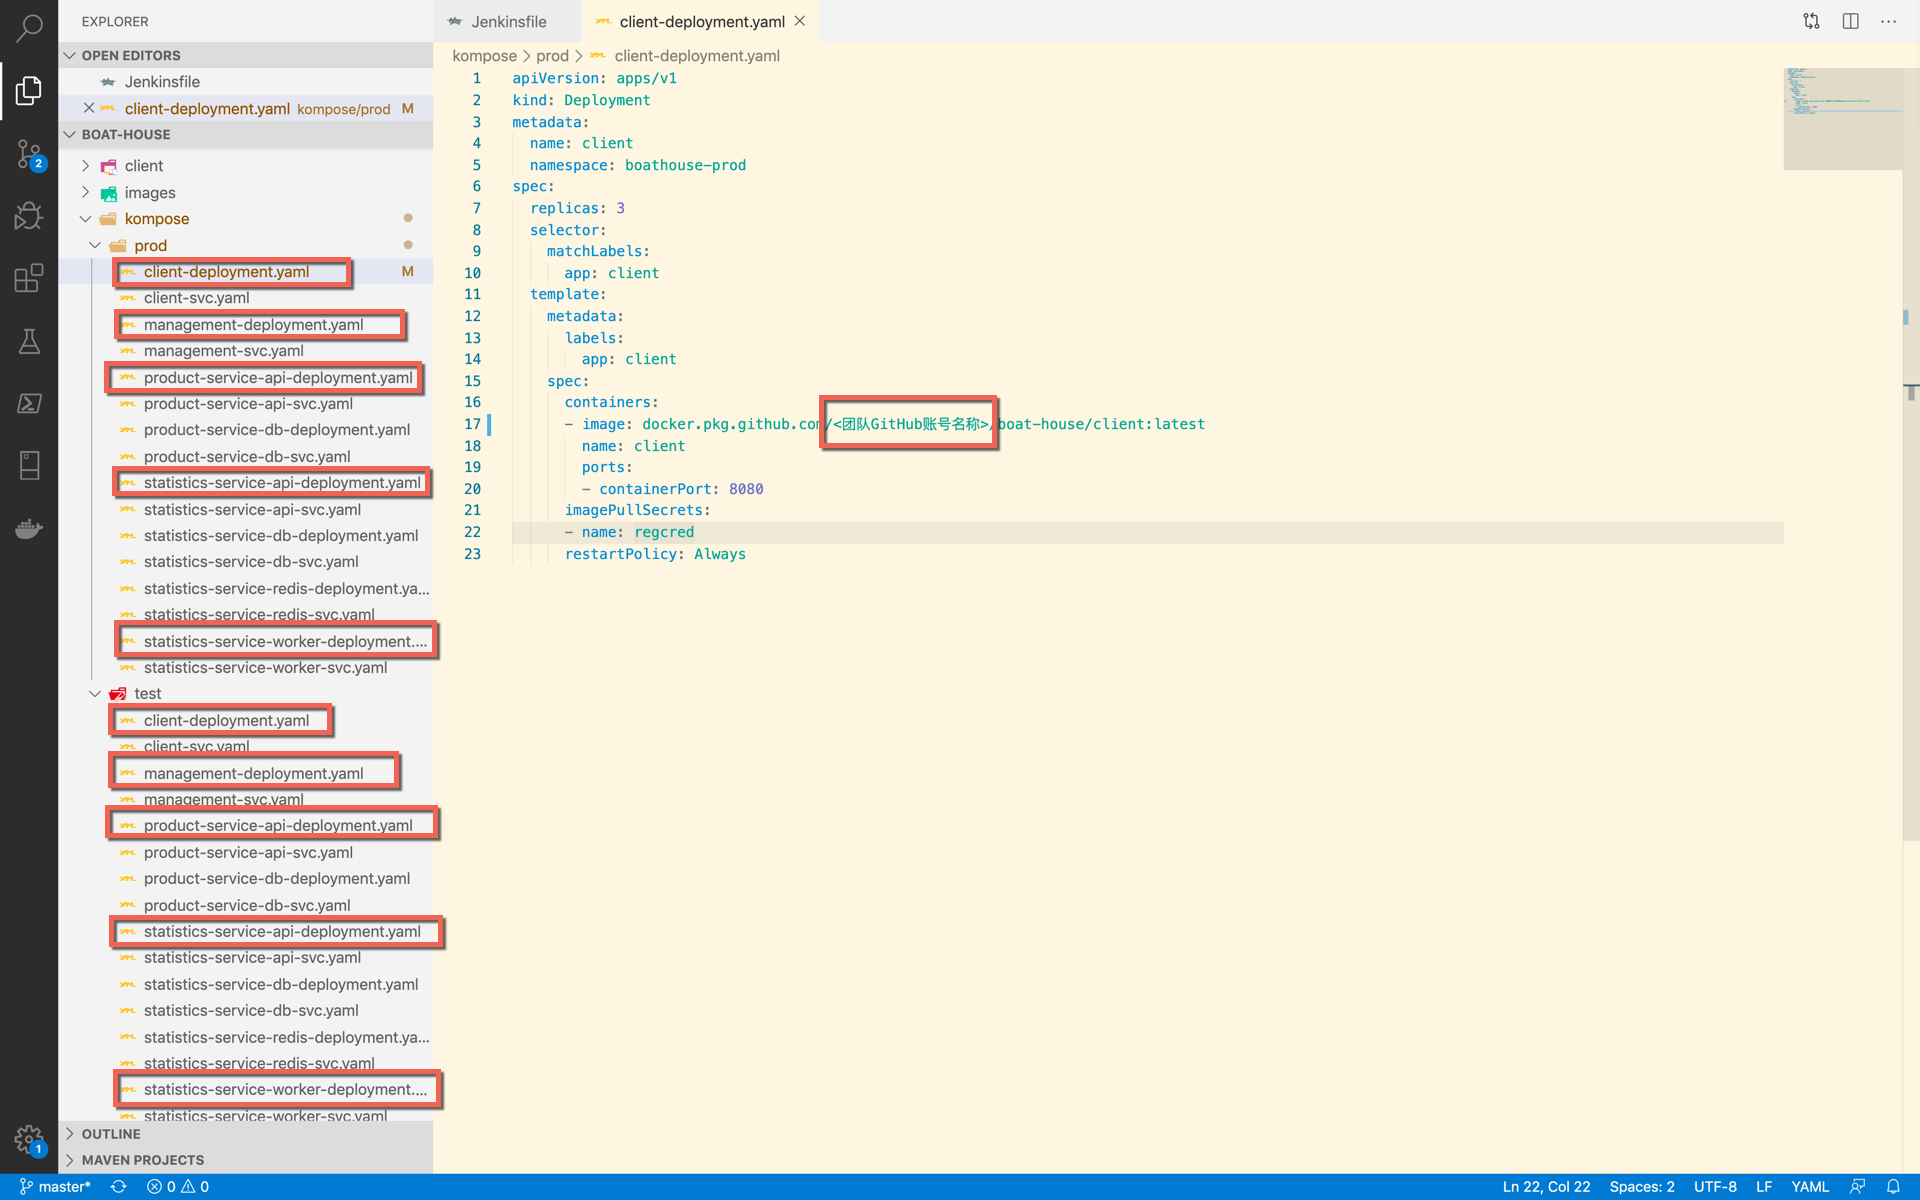Click the feedback icon in status bar
The width and height of the screenshot is (1920, 1200).
click(x=1857, y=1187)
